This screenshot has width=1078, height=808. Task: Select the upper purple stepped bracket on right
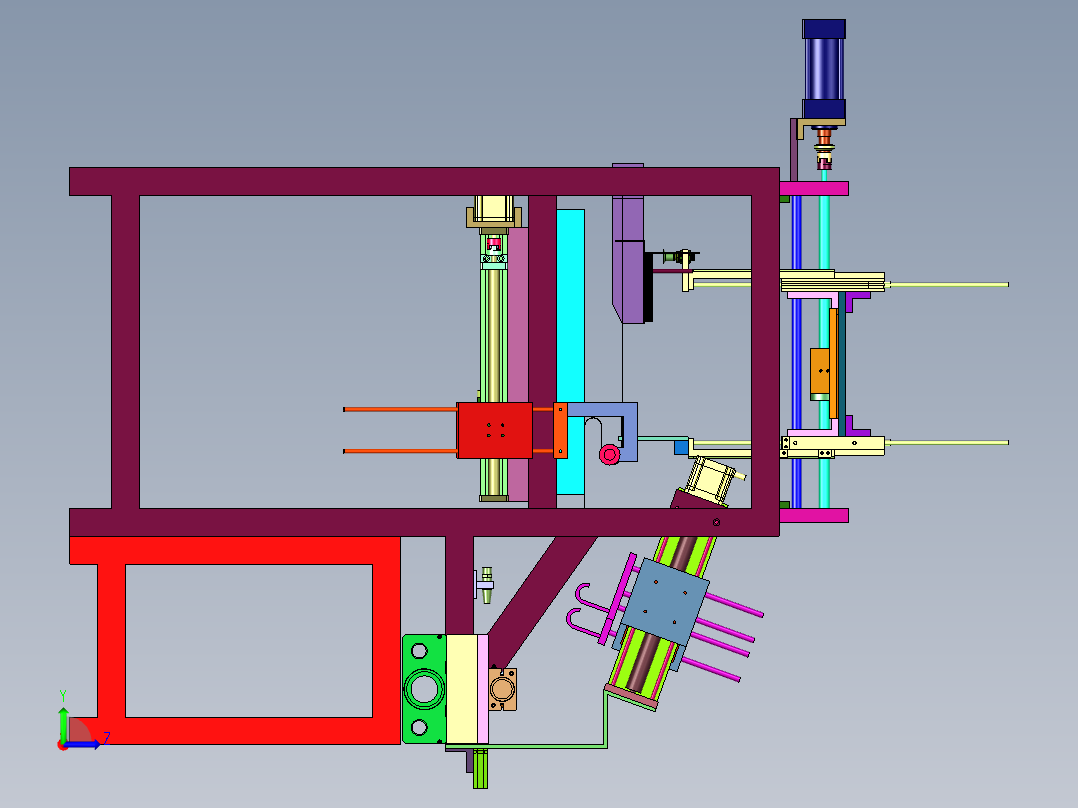857,302
